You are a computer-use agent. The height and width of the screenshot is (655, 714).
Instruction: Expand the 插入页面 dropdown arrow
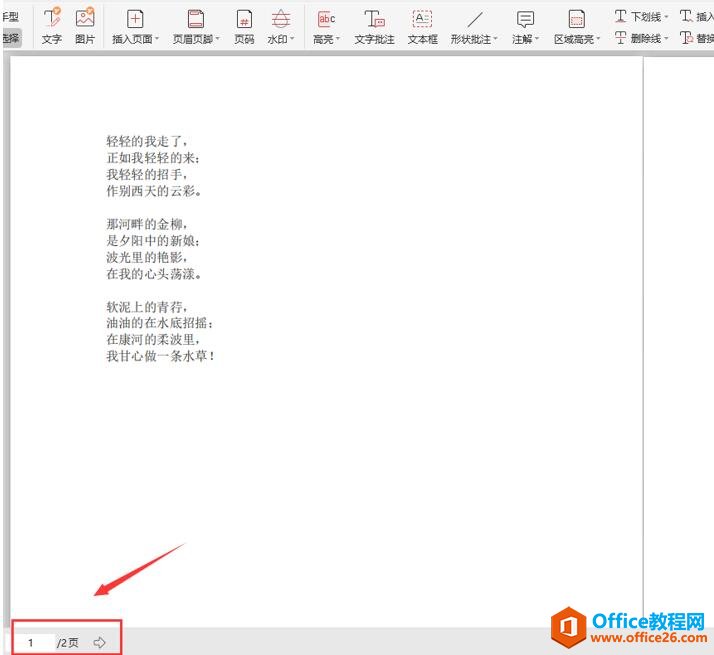(157, 39)
